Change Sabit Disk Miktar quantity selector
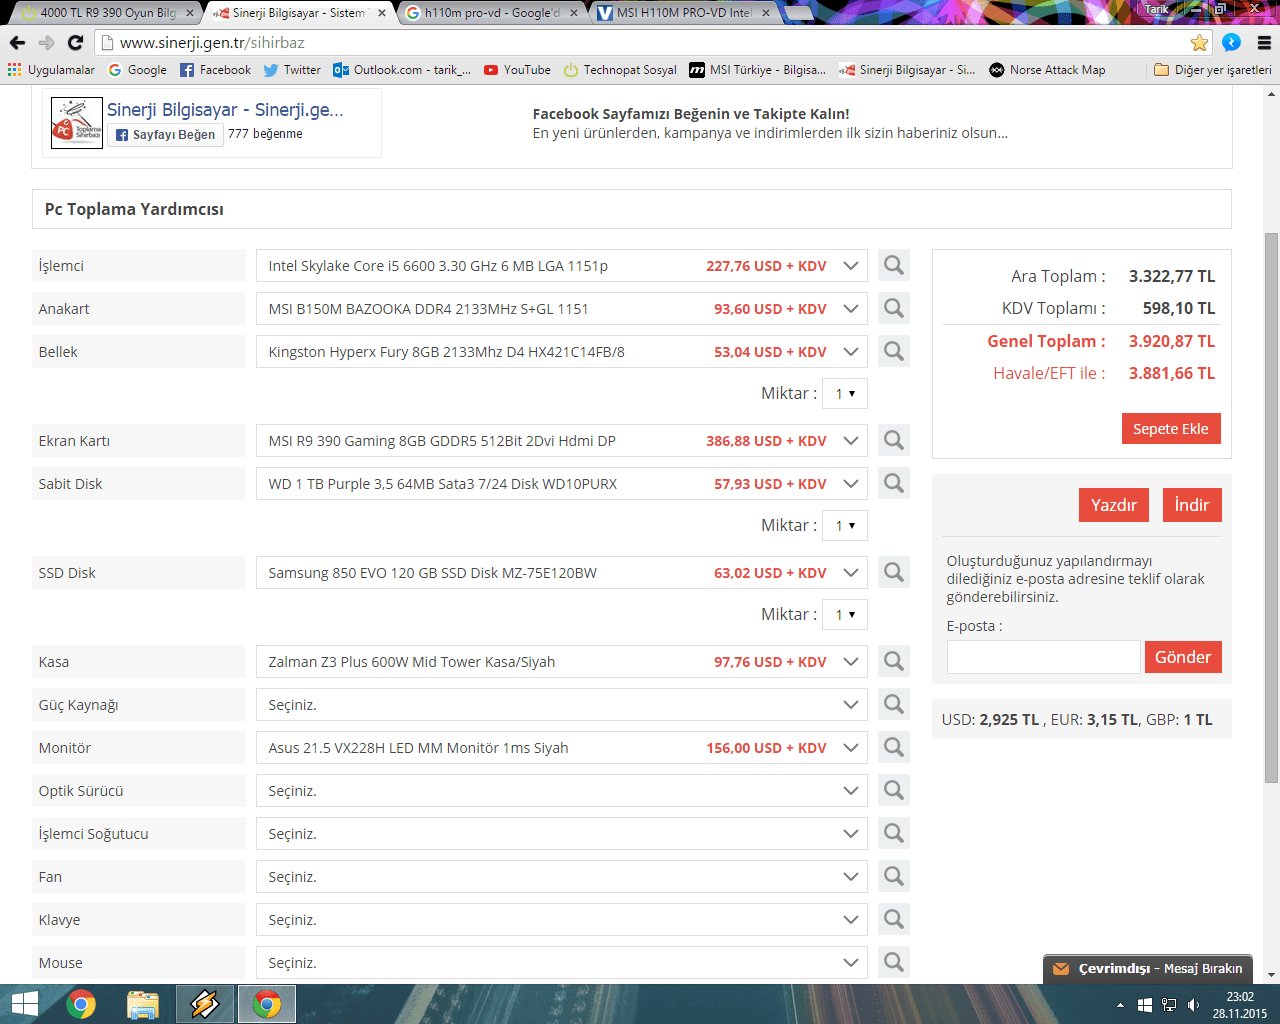Screen dimensions: 1280x1024 (846, 525)
